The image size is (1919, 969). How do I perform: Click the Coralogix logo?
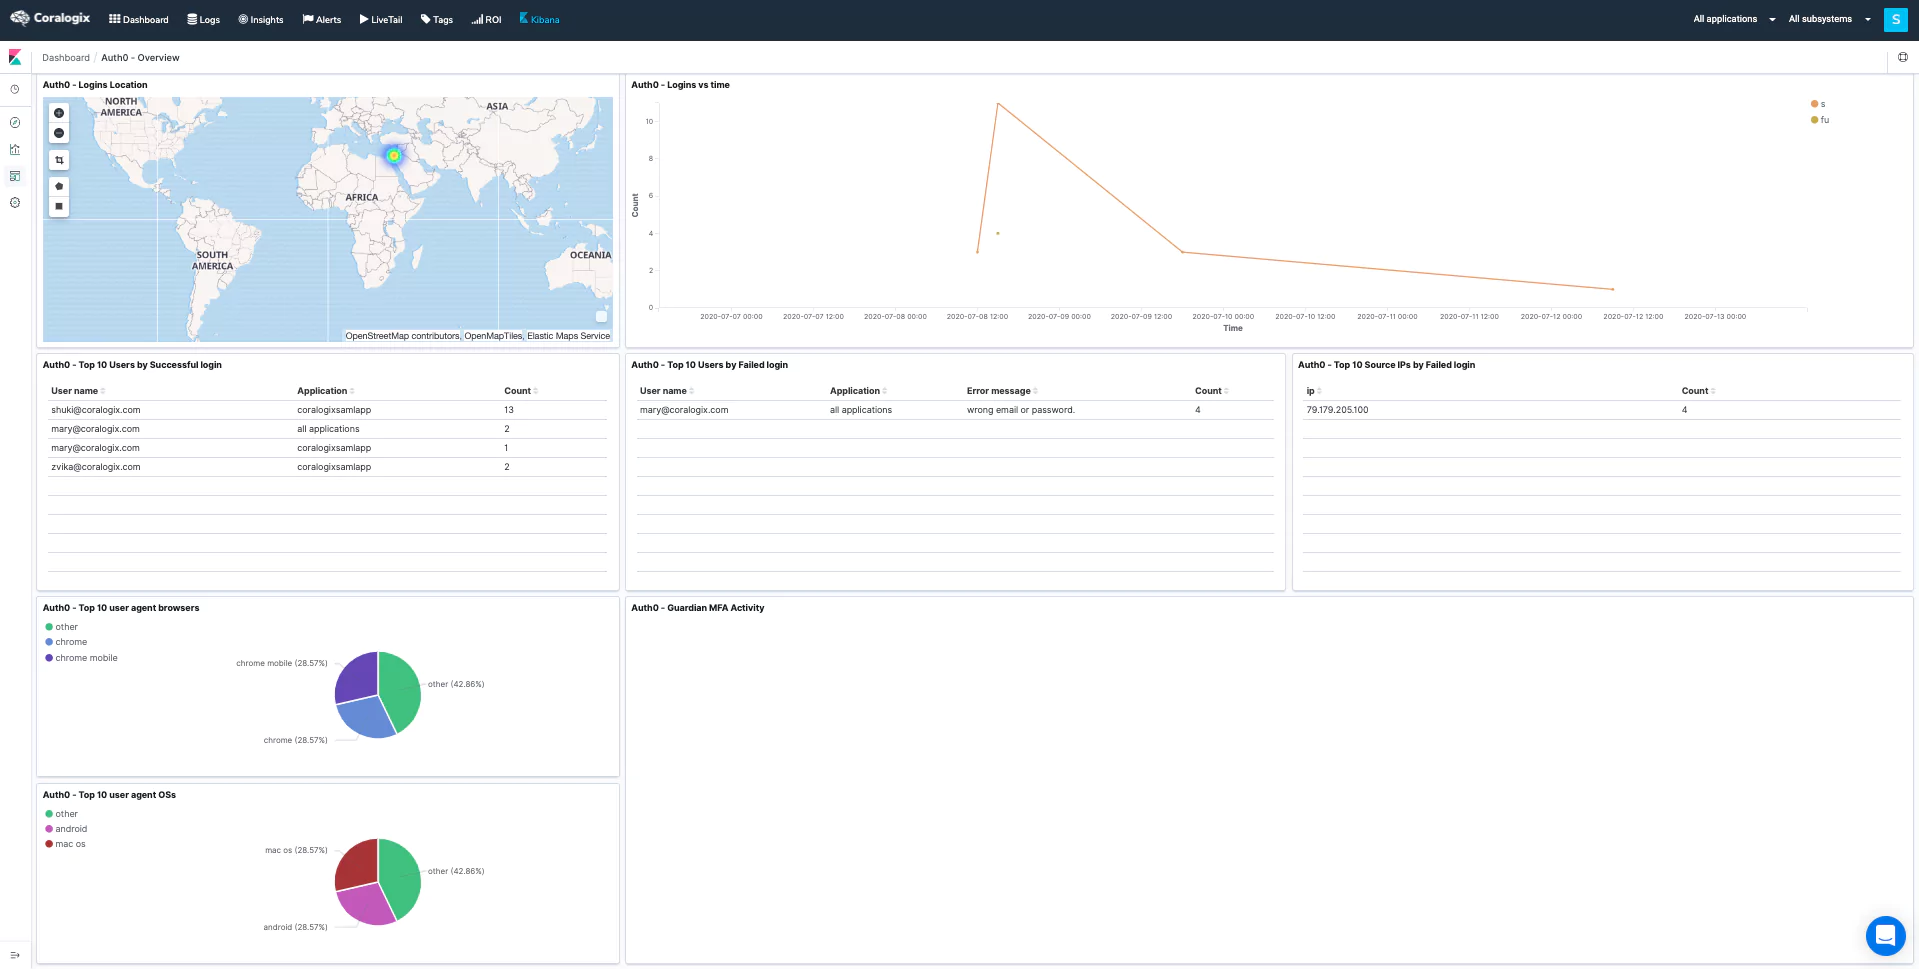pyautogui.click(x=50, y=18)
